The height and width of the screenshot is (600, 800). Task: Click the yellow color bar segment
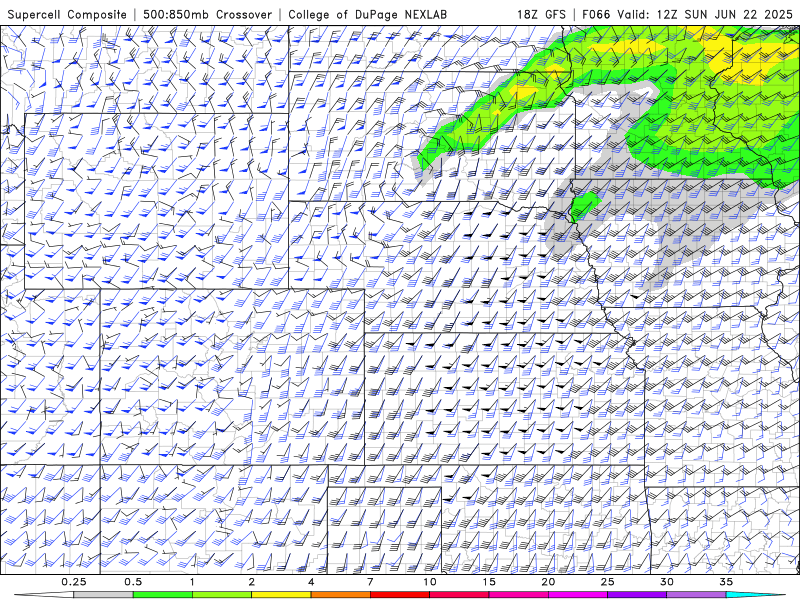[281, 595]
